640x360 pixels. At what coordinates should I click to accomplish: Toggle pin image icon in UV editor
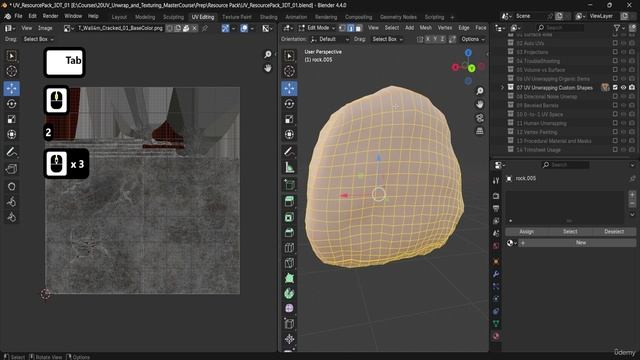point(205,28)
